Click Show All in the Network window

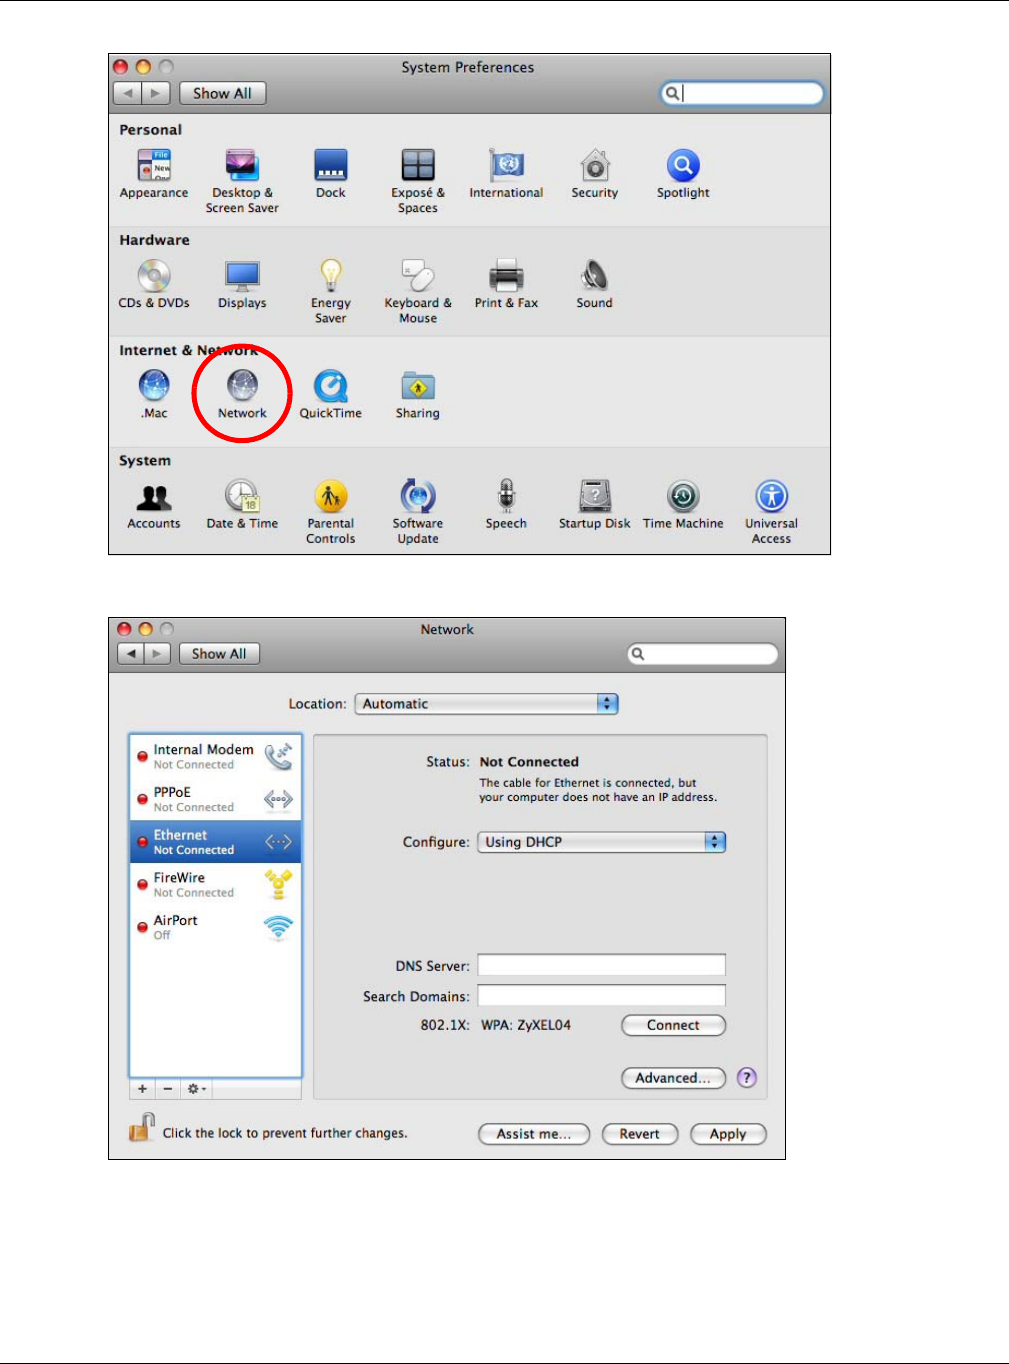point(219,654)
